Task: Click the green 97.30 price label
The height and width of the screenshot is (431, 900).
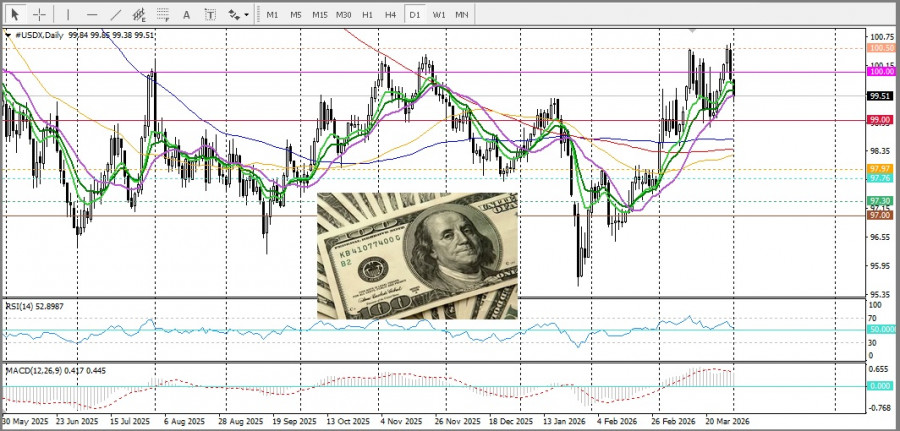Action: point(882,200)
